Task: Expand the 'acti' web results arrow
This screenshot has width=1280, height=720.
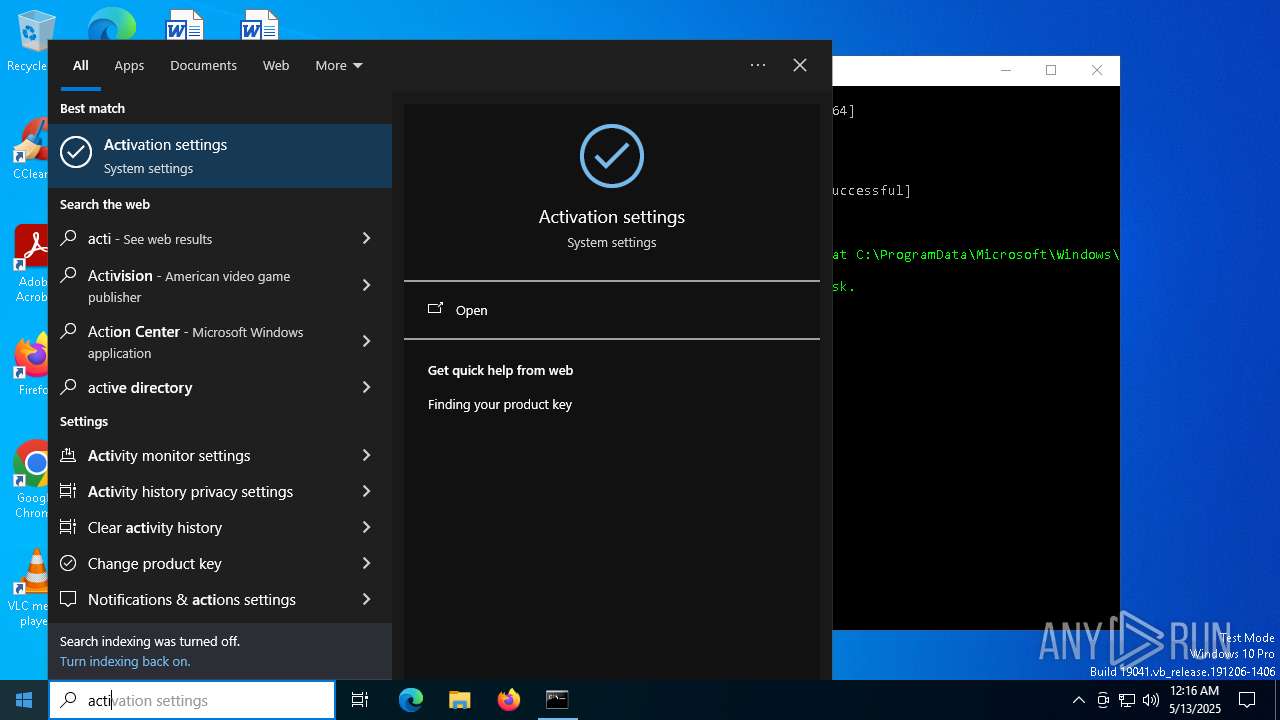Action: (366, 238)
